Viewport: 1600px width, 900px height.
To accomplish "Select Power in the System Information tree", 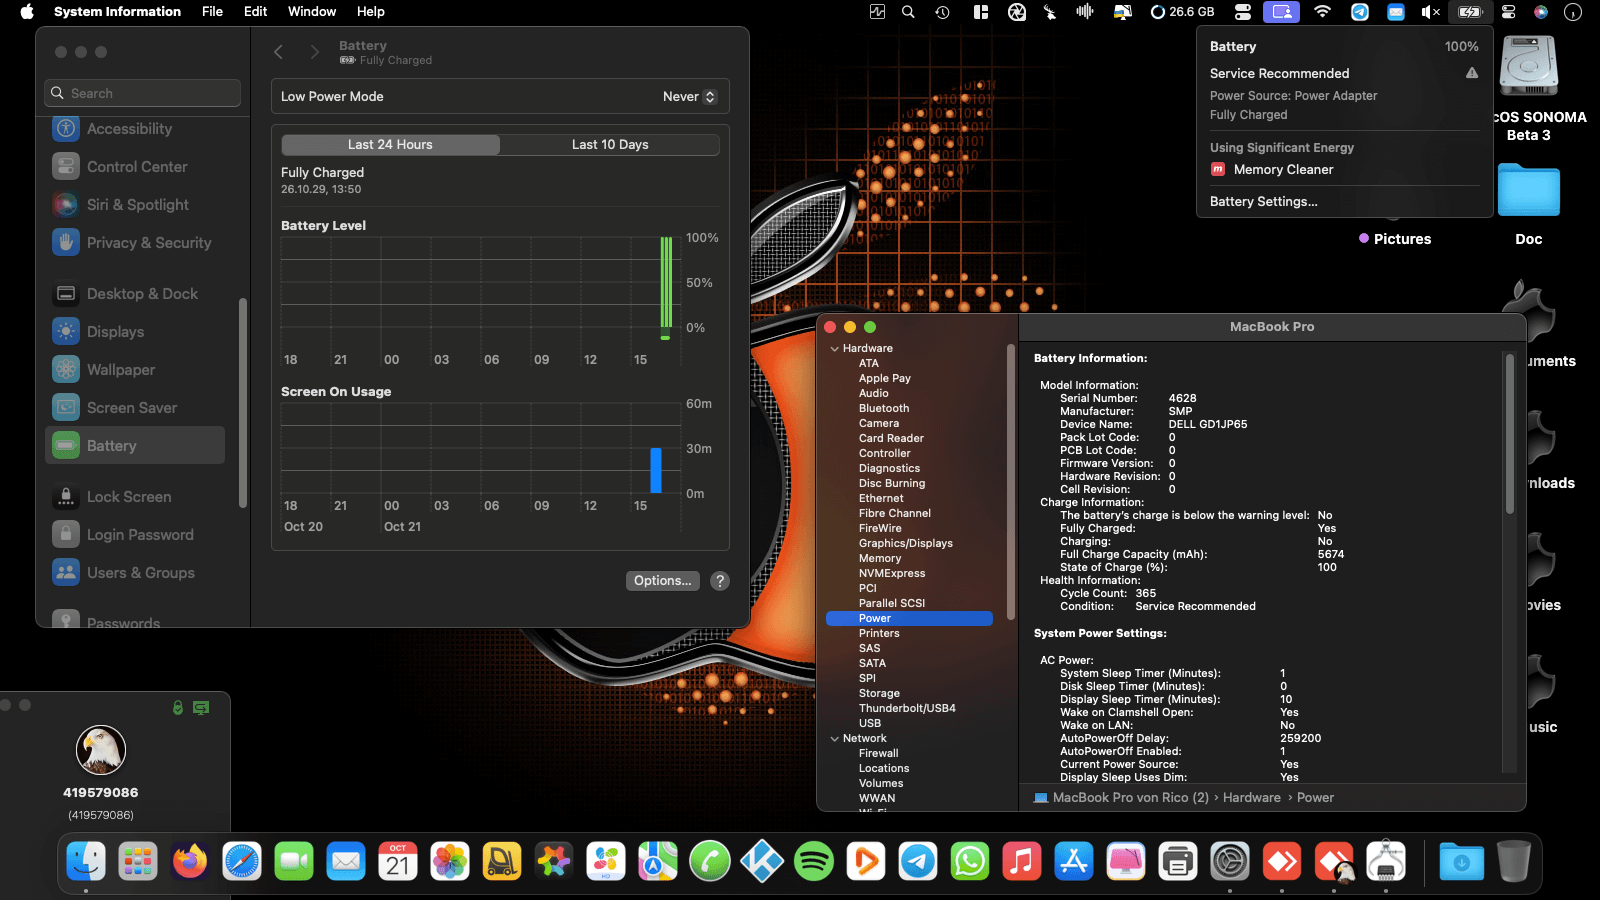I will point(909,619).
